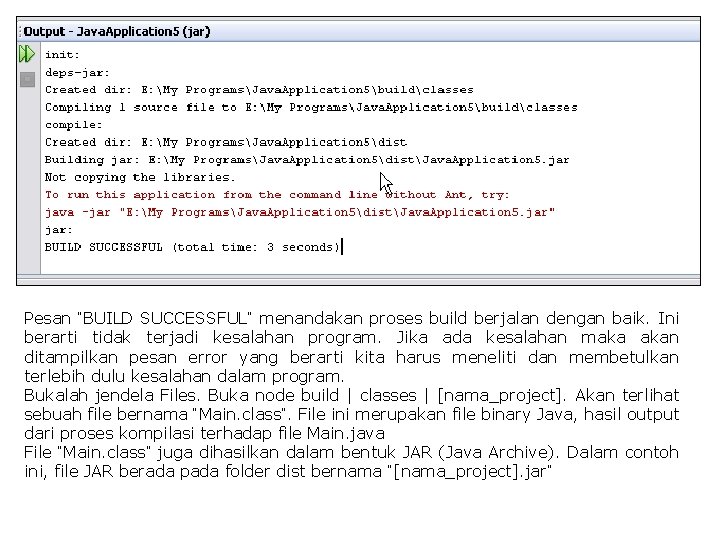The width and height of the screenshot is (720, 540).
Task: Click the 'Compiling 1 source file' line
Action: [x=311, y=107]
